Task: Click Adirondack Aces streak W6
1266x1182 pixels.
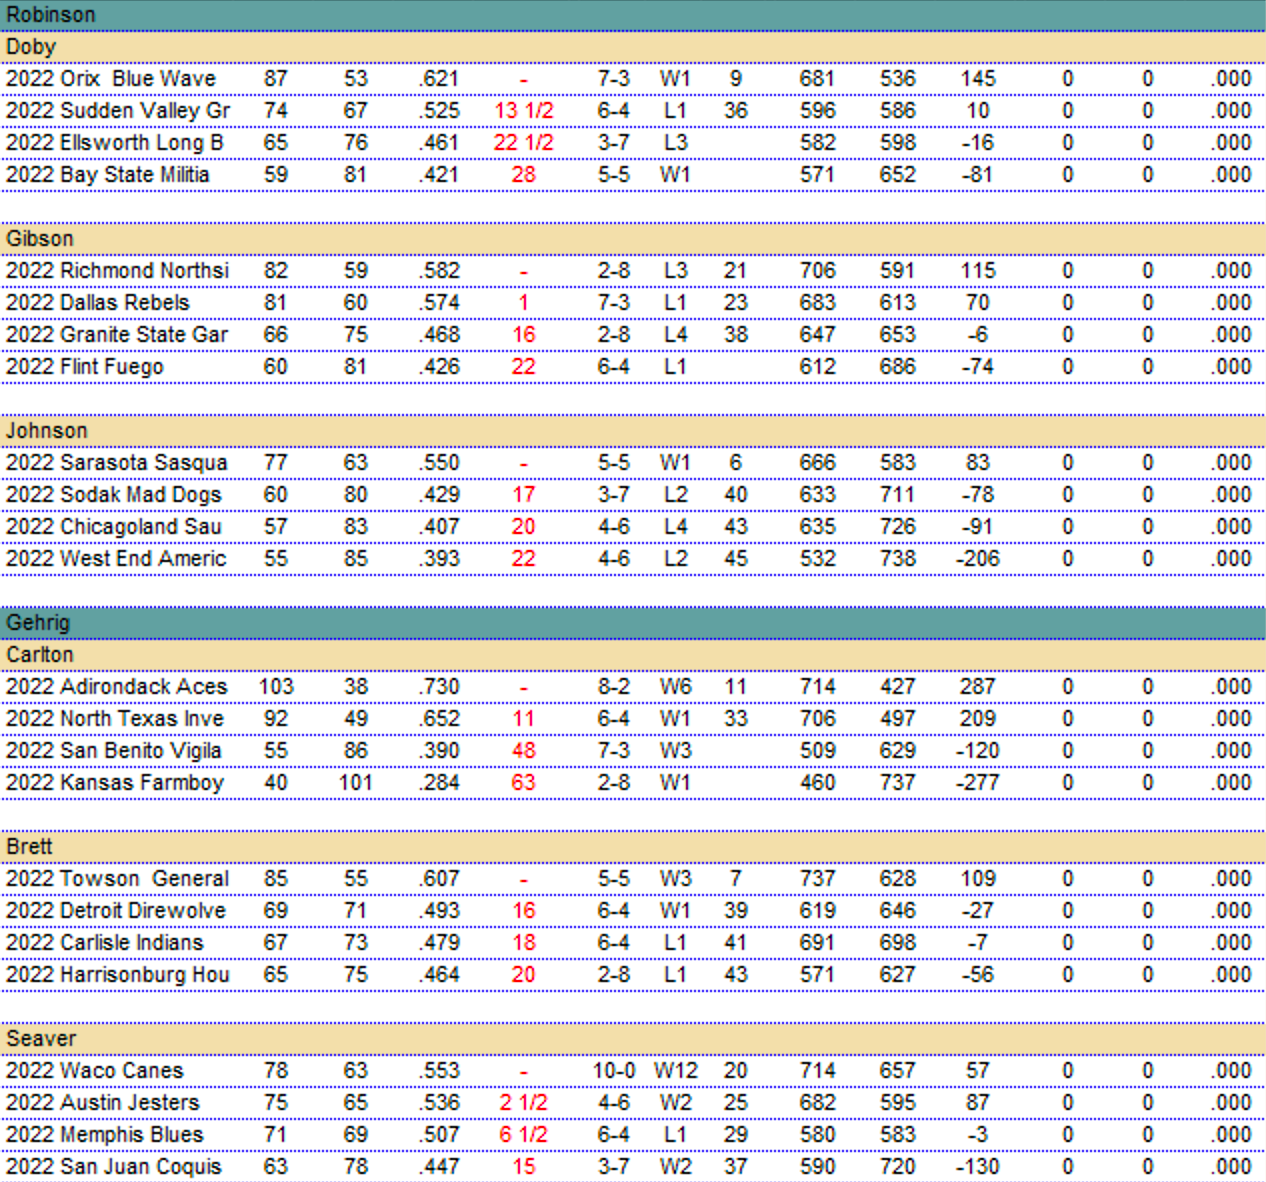Action: pyautogui.click(x=676, y=687)
